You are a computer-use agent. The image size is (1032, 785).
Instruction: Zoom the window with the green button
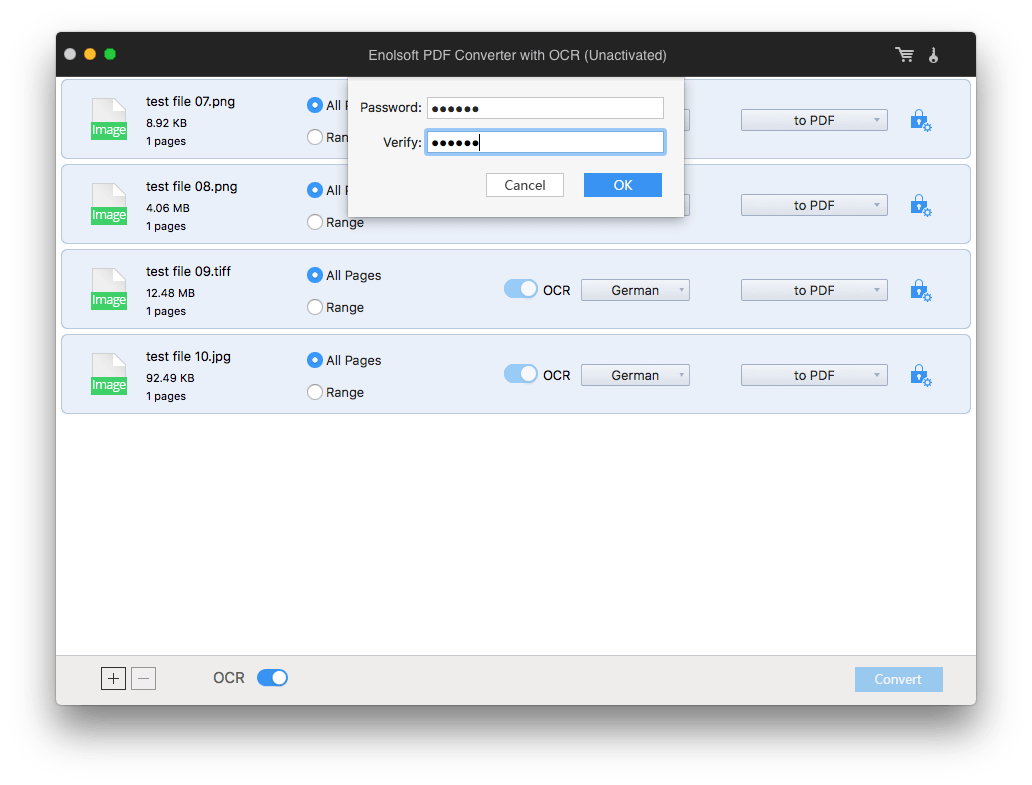coord(110,54)
